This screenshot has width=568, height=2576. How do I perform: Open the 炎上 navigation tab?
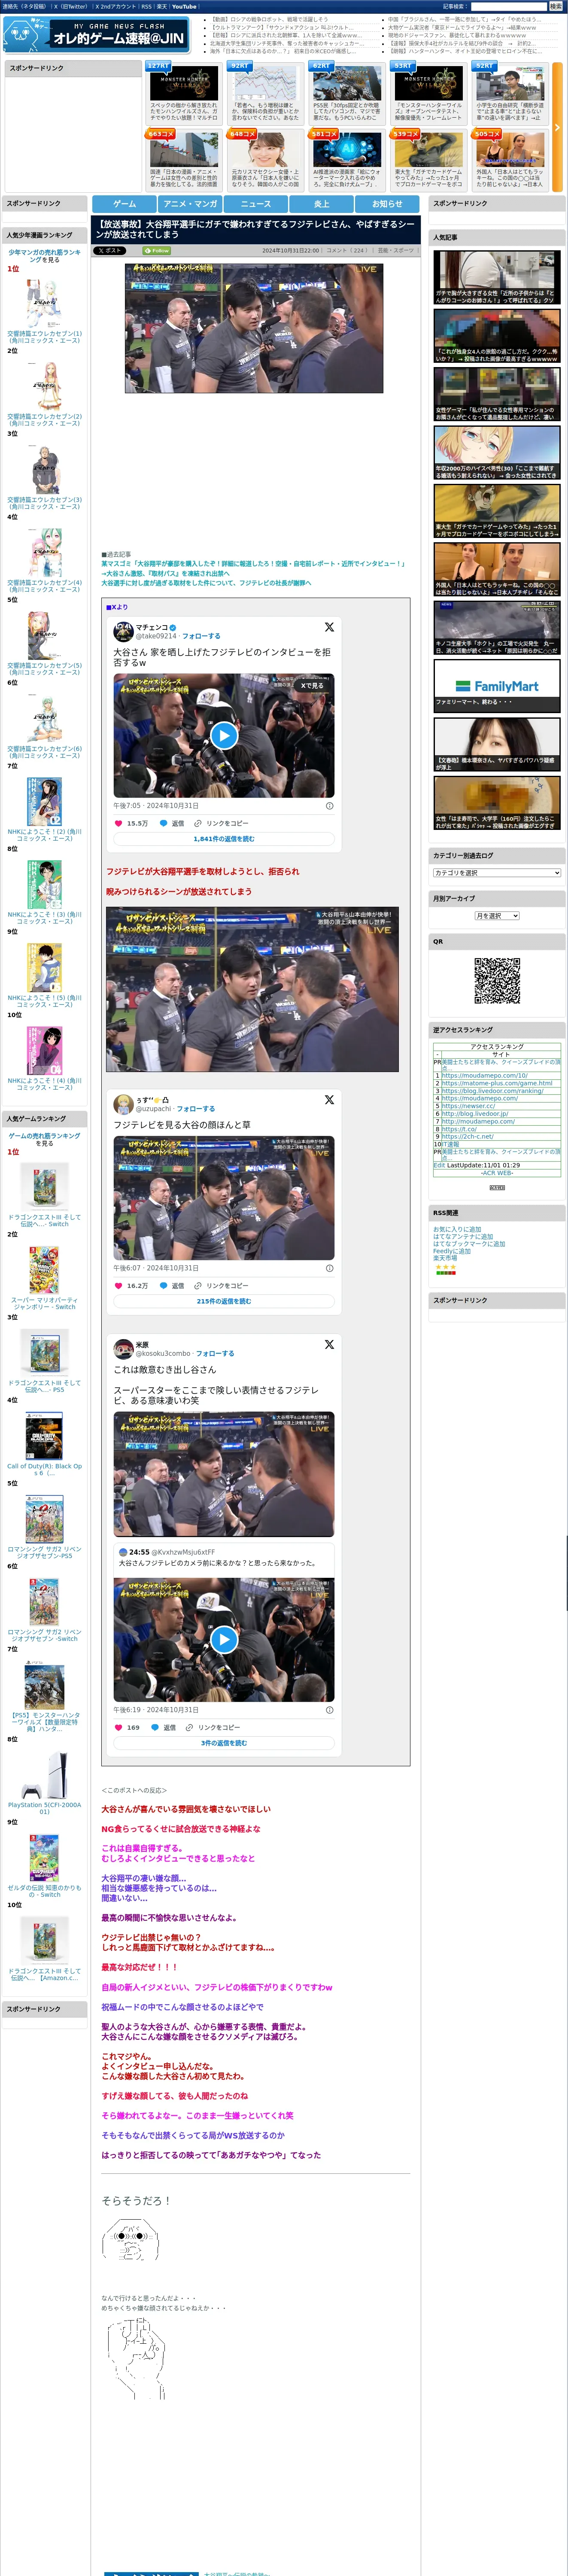(322, 203)
